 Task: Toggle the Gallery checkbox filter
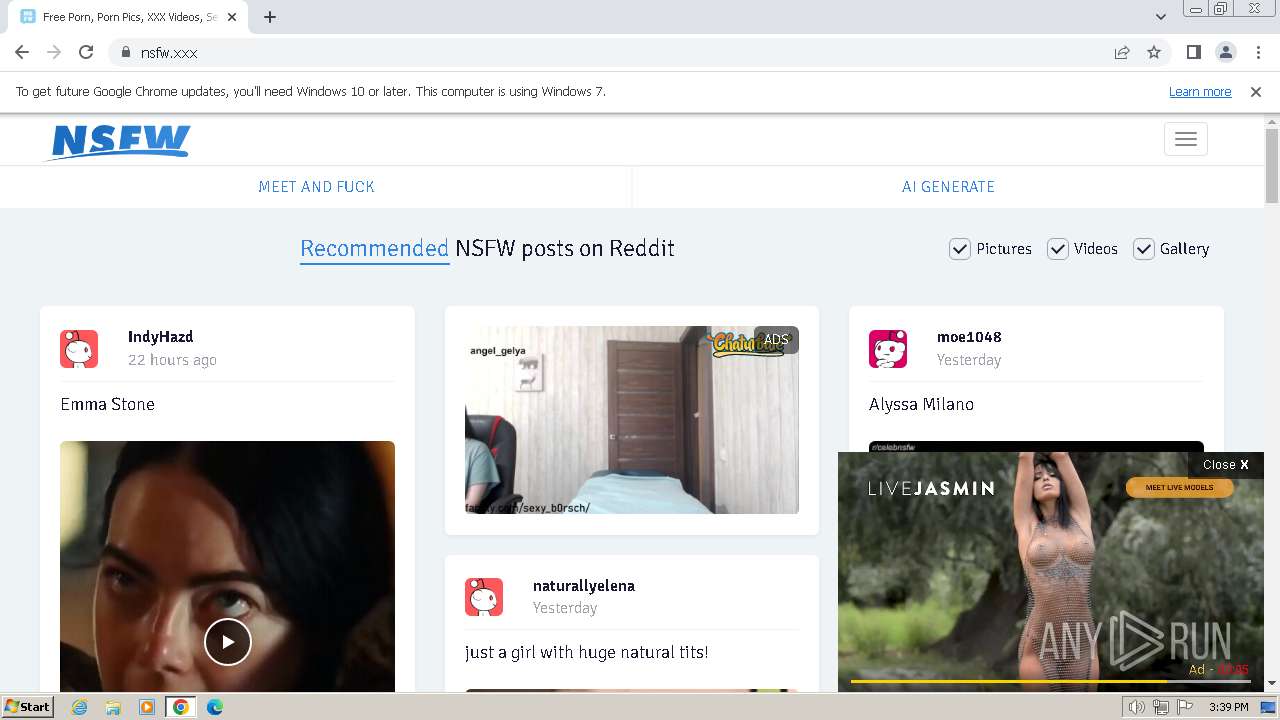click(1144, 249)
